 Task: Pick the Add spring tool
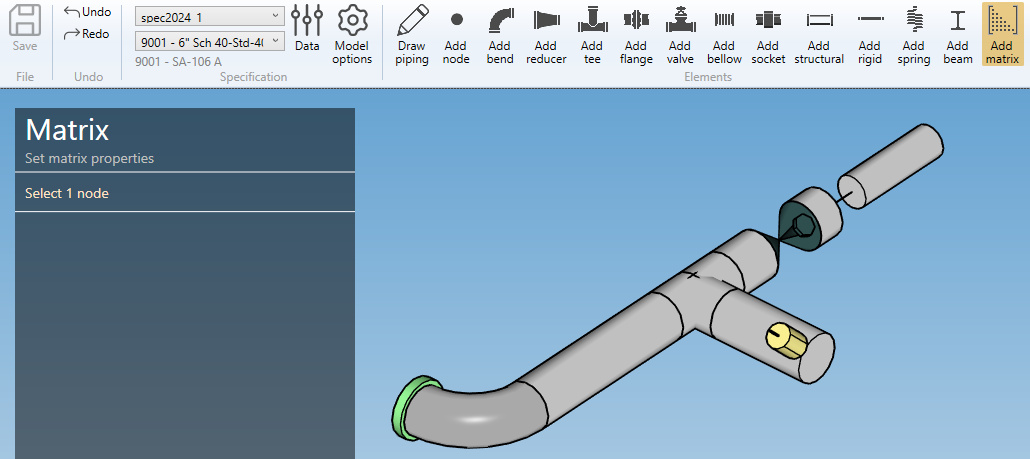click(x=913, y=35)
